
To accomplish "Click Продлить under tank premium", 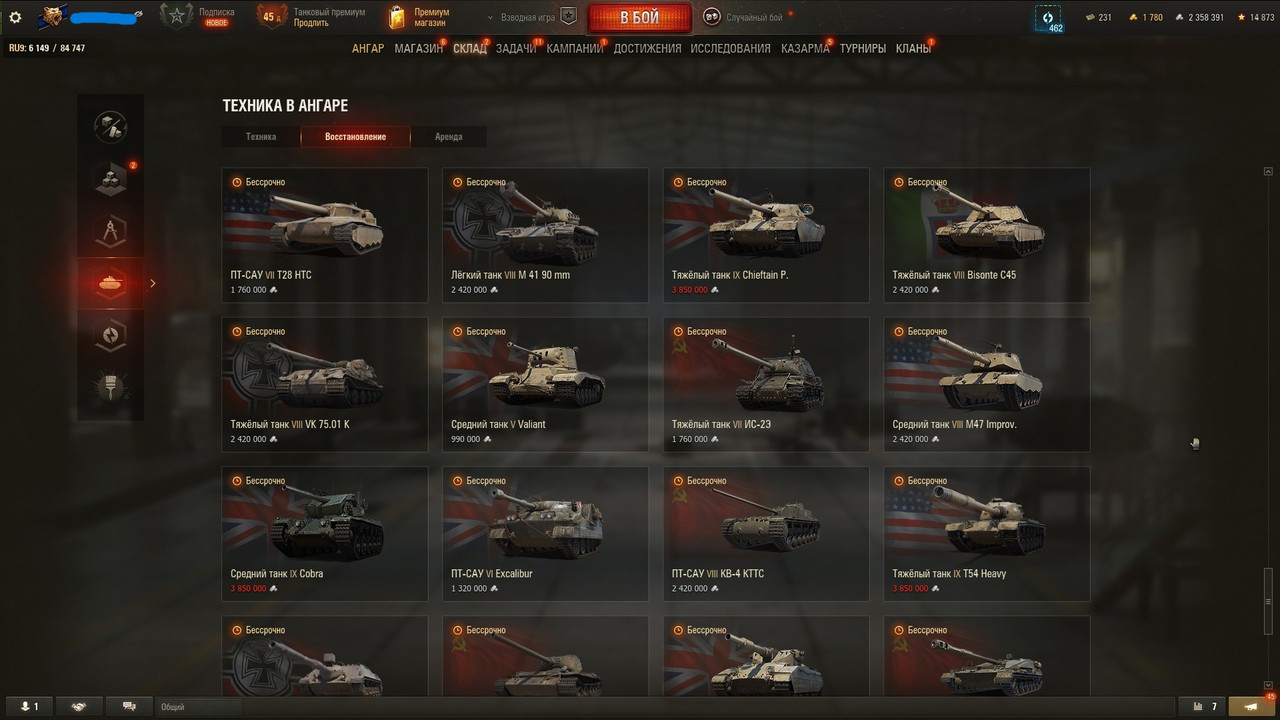I will [311, 23].
